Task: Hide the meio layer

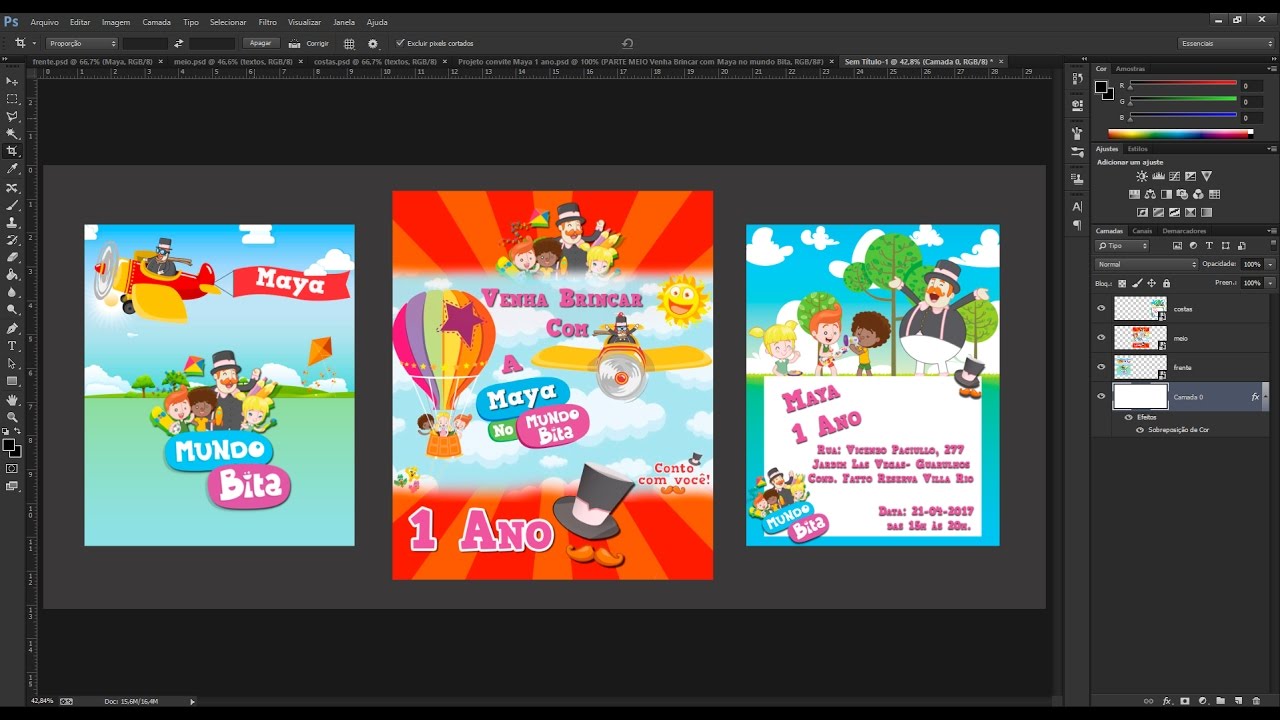Action: (x=1101, y=338)
